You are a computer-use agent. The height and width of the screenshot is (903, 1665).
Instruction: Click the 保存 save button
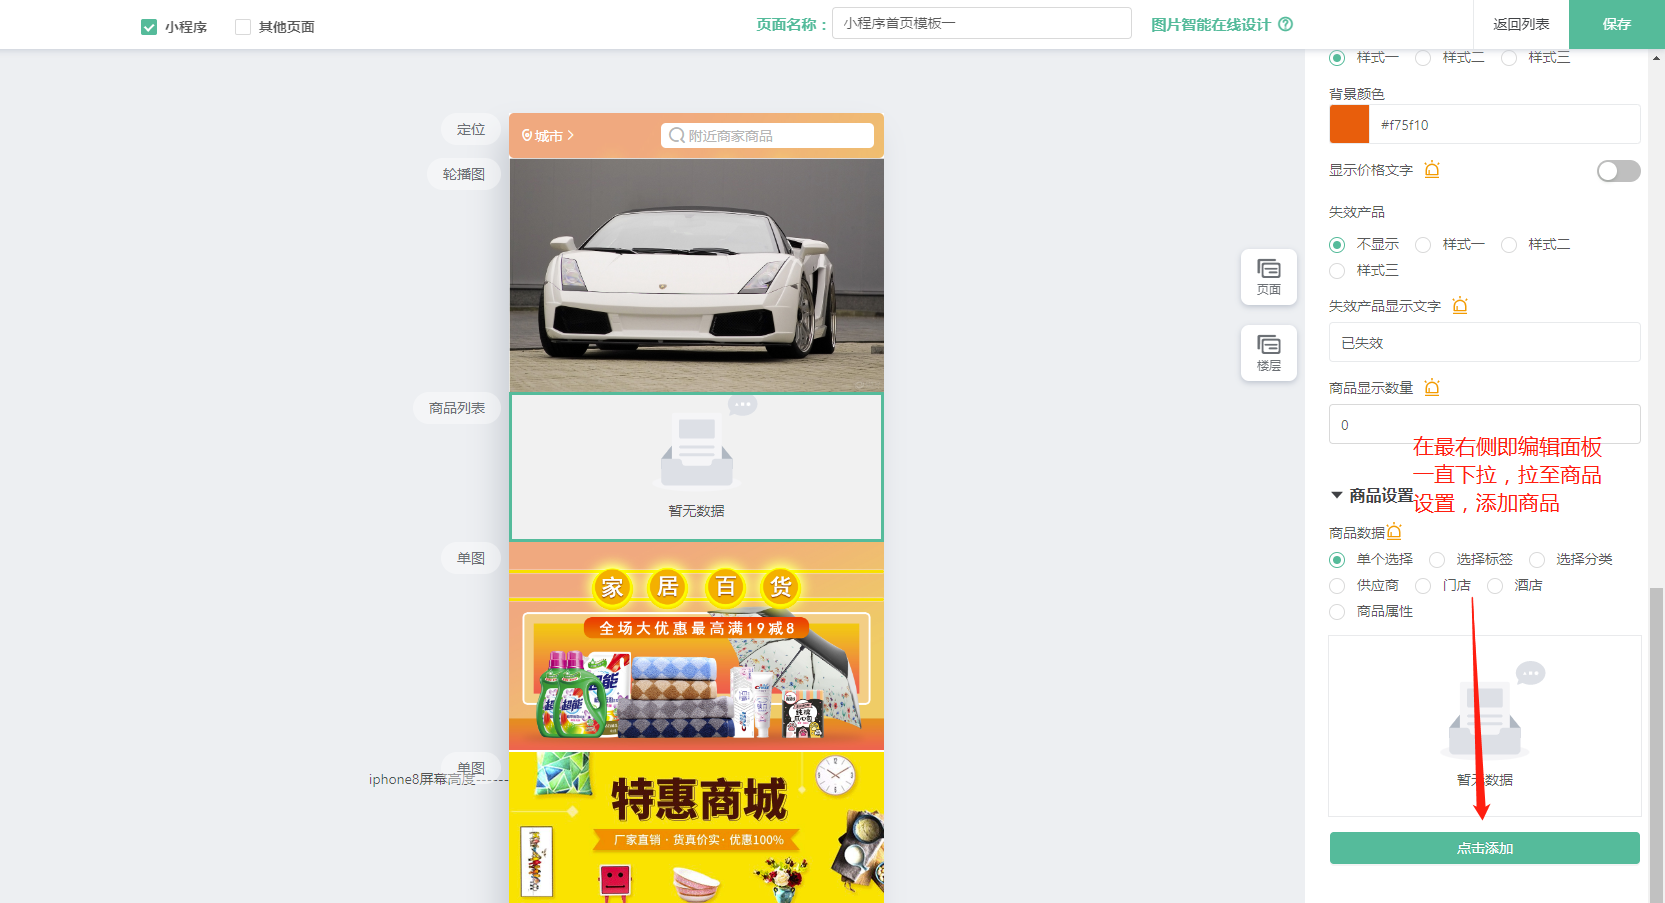tap(1616, 24)
